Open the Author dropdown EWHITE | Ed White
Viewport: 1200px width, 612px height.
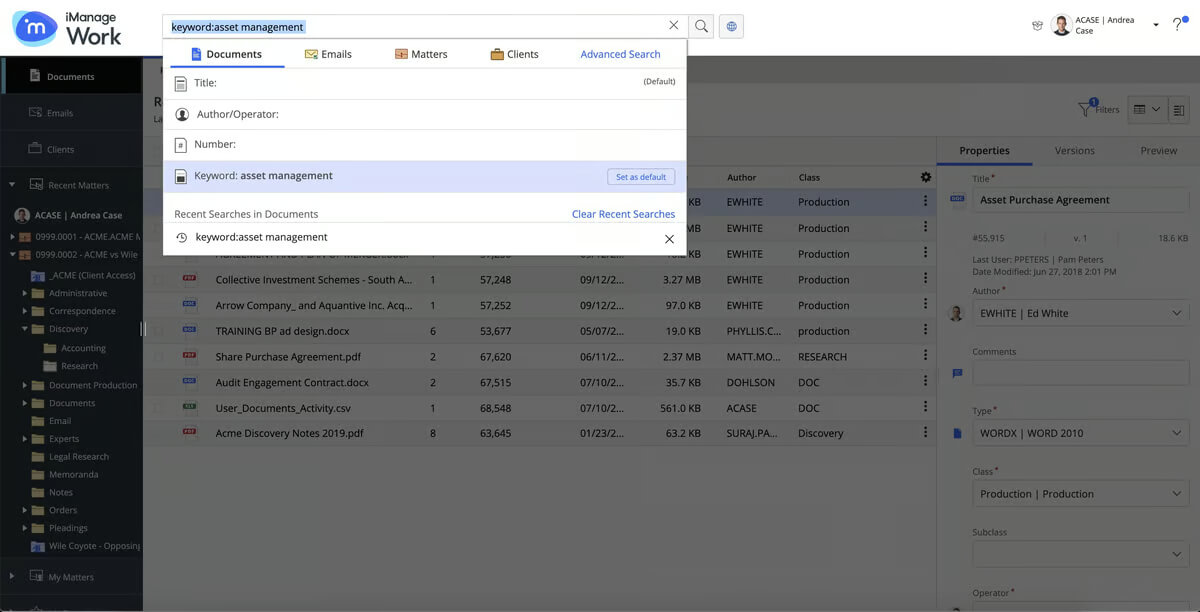(x=1080, y=313)
